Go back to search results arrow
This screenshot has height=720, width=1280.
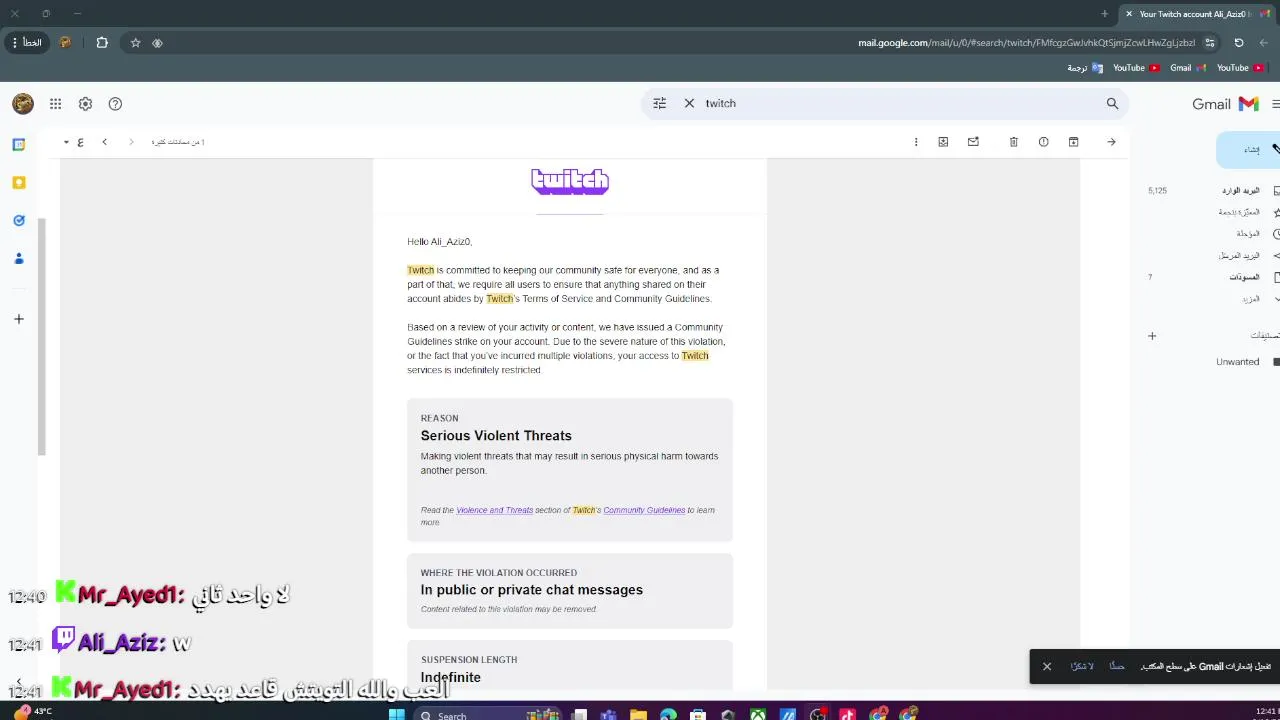1111,142
